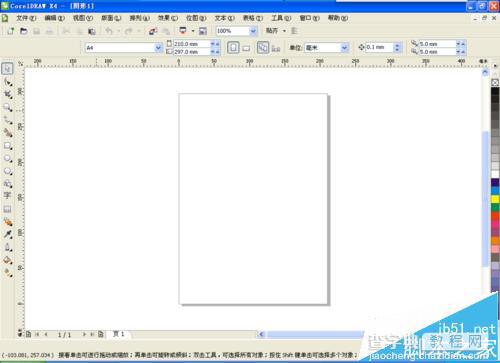The height and width of the screenshot is (363, 500).
Task: Select the Crop tool
Action: point(8,94)
